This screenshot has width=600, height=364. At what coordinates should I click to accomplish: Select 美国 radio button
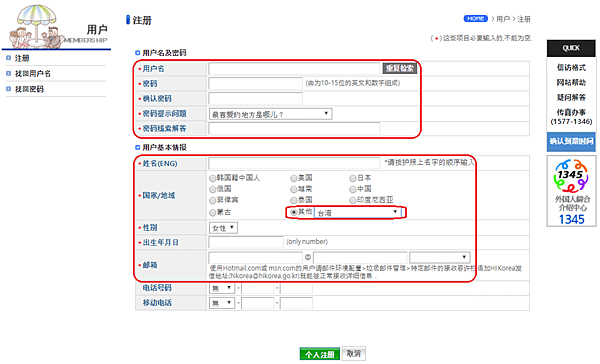pyautogui.click(x=293, y=178)
